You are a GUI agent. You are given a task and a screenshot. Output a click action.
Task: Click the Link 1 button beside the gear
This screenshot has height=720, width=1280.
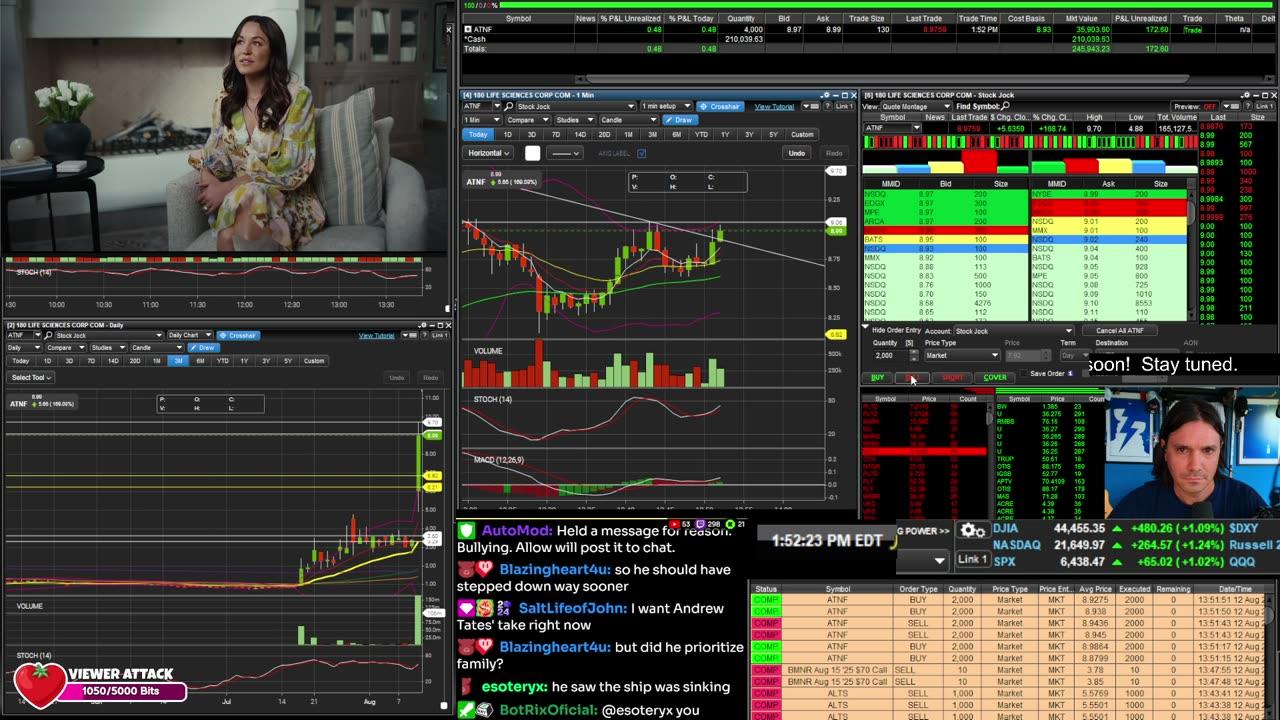click(x=973, y=559)
